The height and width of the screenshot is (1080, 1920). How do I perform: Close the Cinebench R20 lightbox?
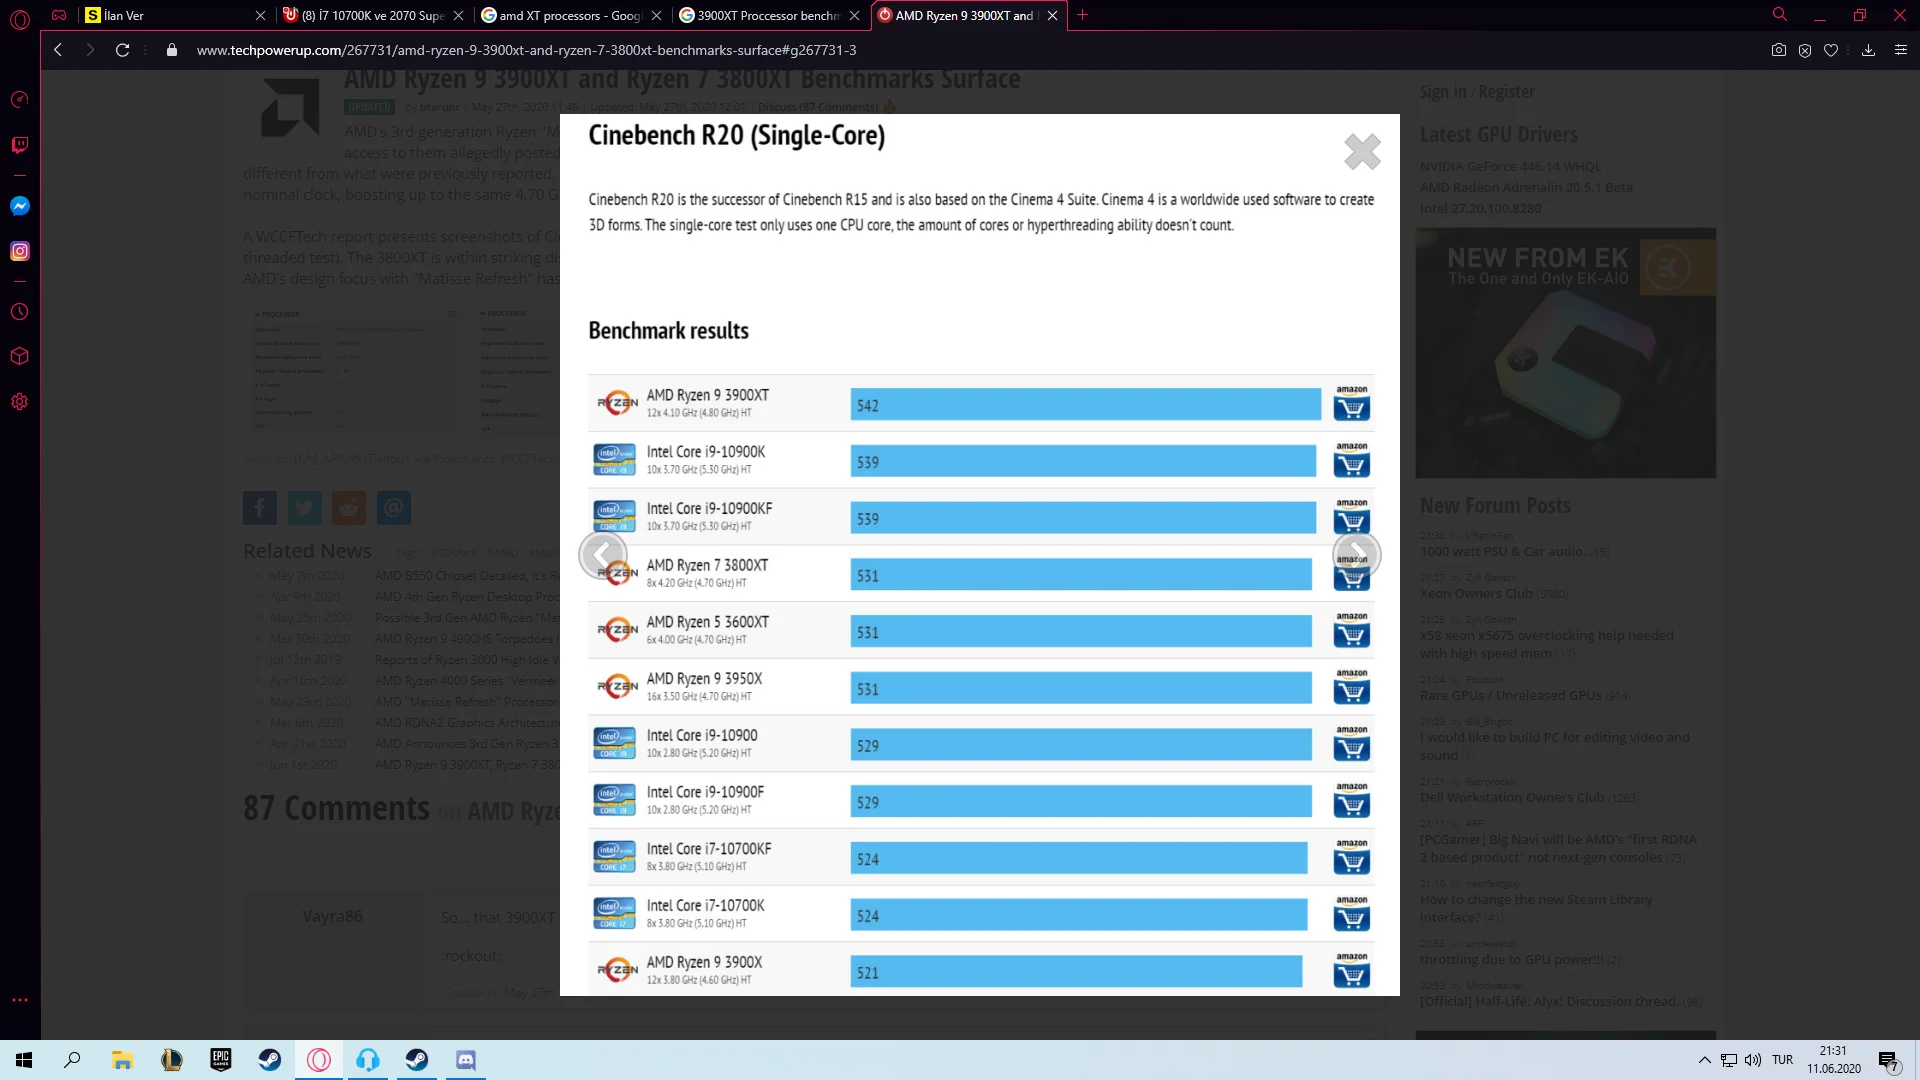(x=1362, y=152)
